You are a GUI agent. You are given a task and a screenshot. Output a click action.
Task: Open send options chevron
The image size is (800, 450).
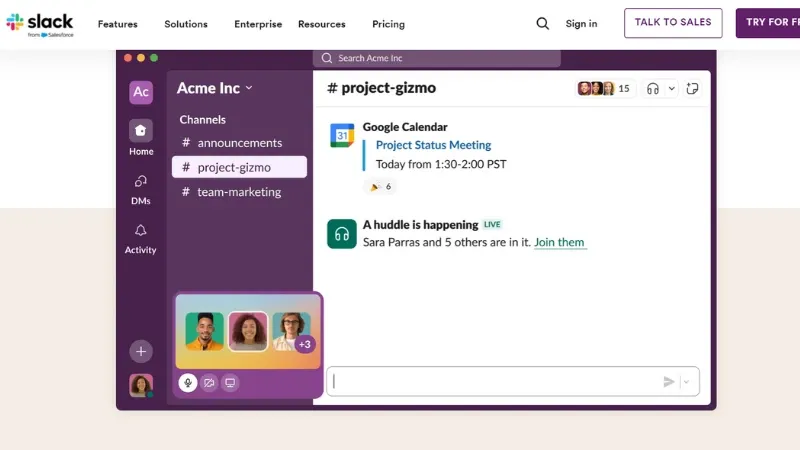(687, 382)
